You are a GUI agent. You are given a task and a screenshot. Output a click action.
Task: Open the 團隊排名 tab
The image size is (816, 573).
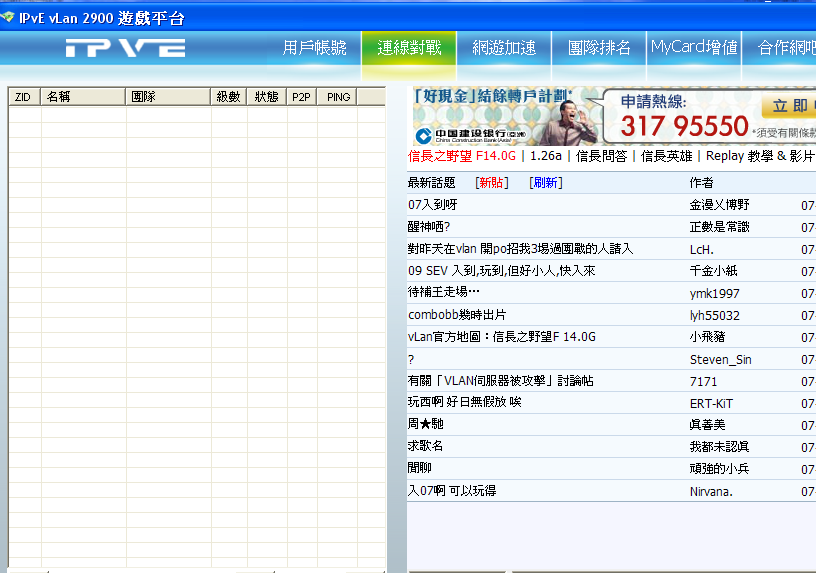(599, 48)
